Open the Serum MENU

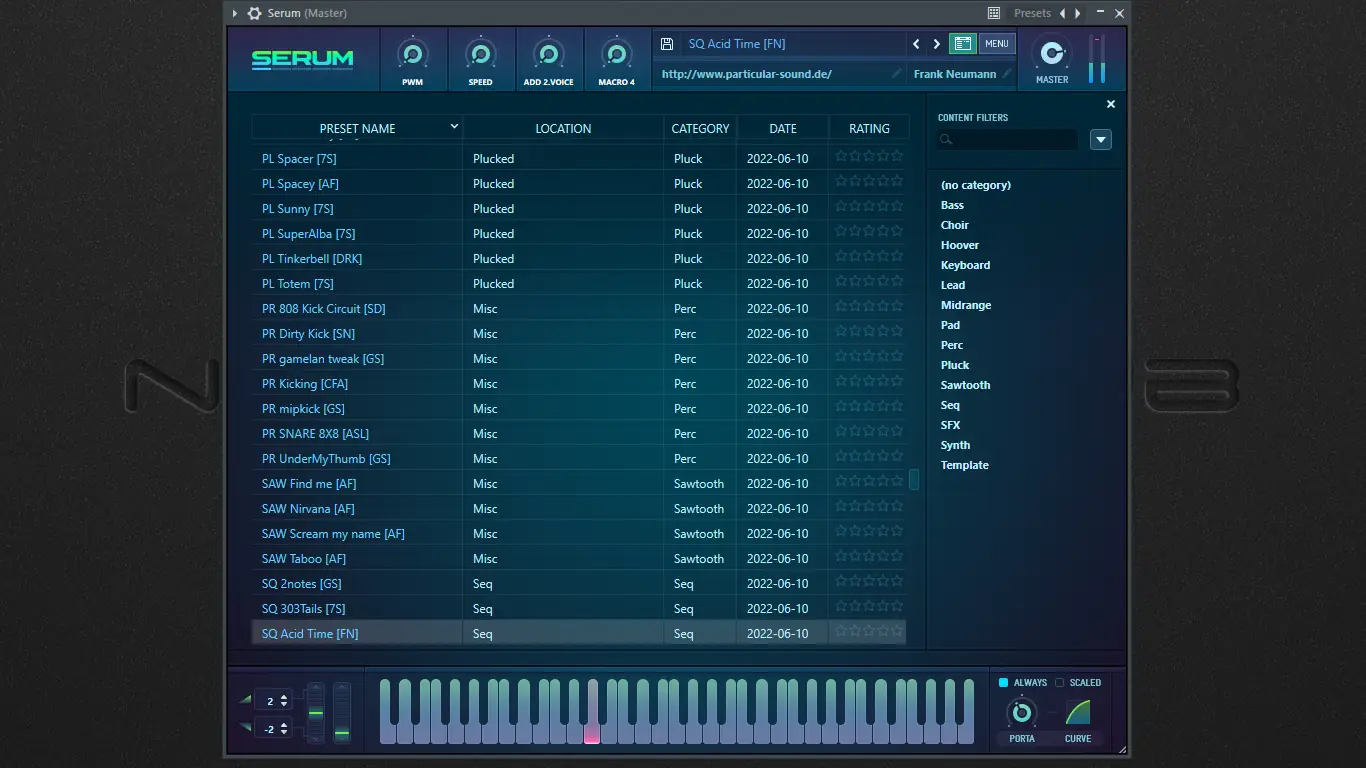[996, 44]
